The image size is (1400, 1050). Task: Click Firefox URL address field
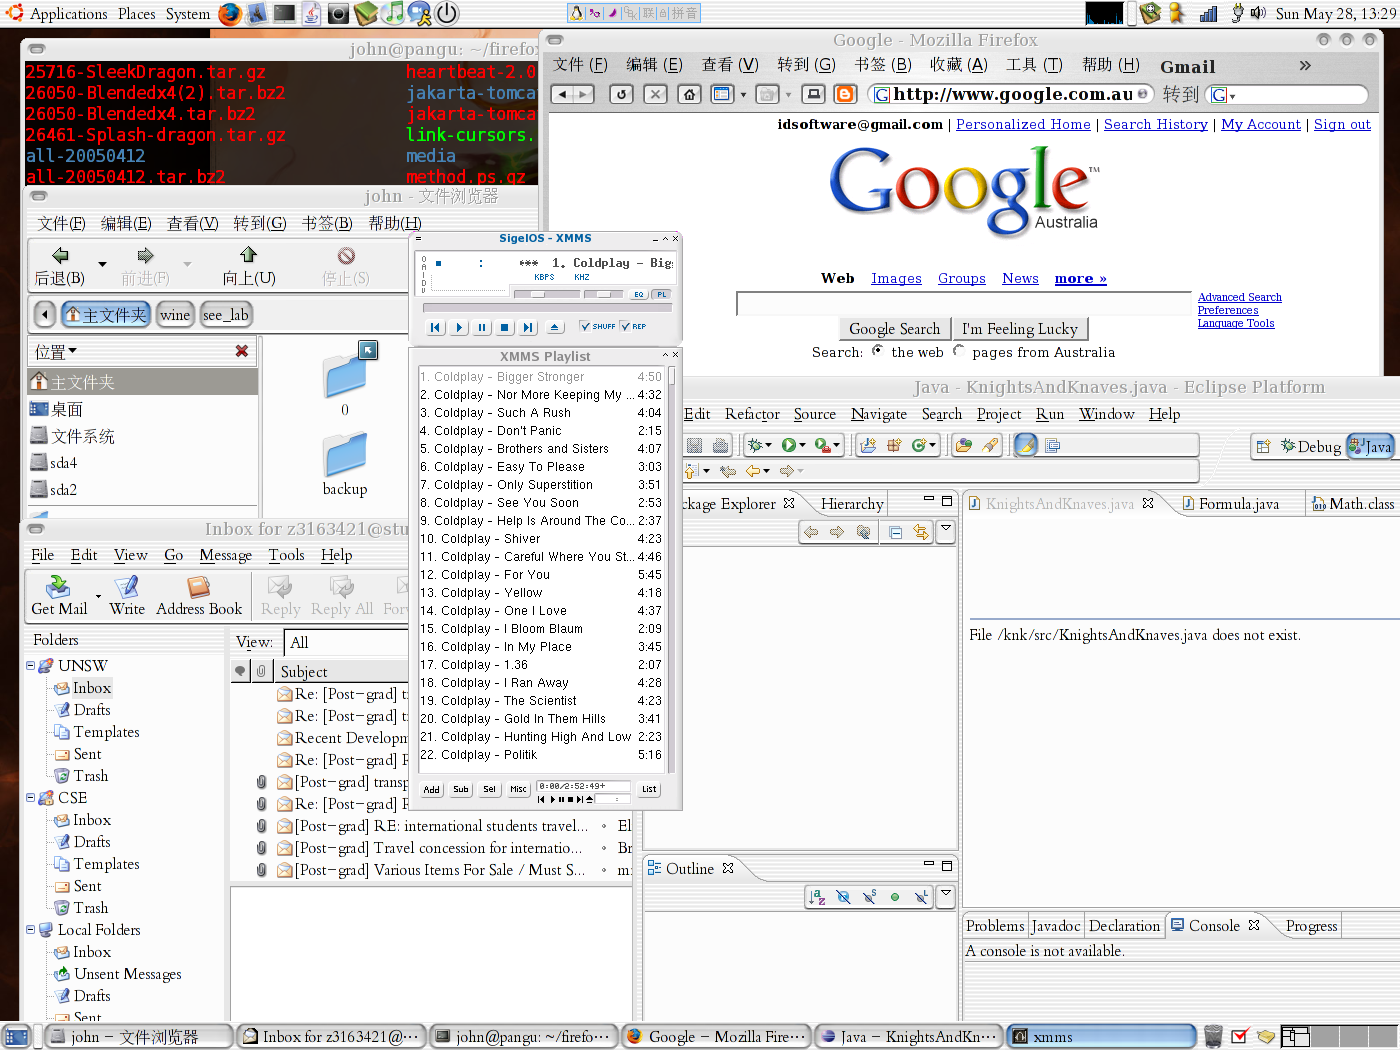click(x=1012, y=94)
